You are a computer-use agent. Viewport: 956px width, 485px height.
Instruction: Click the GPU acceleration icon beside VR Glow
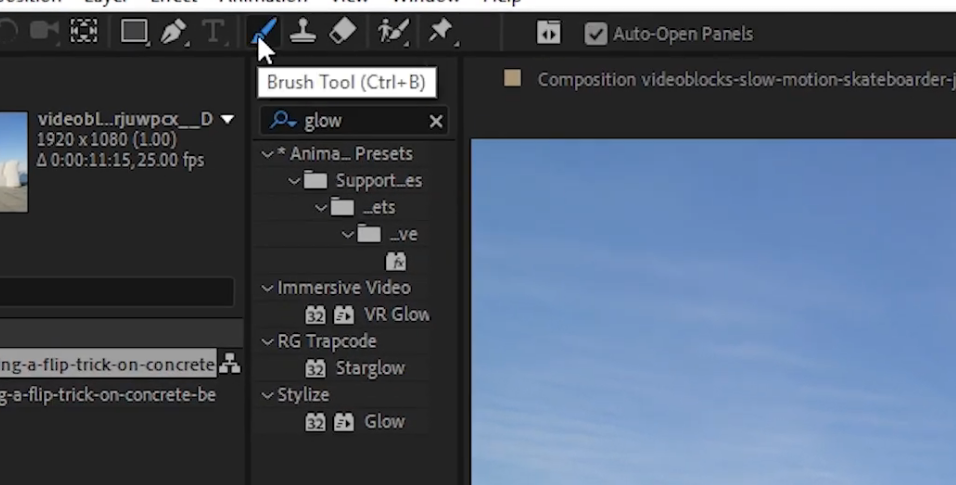pos(343,315)
